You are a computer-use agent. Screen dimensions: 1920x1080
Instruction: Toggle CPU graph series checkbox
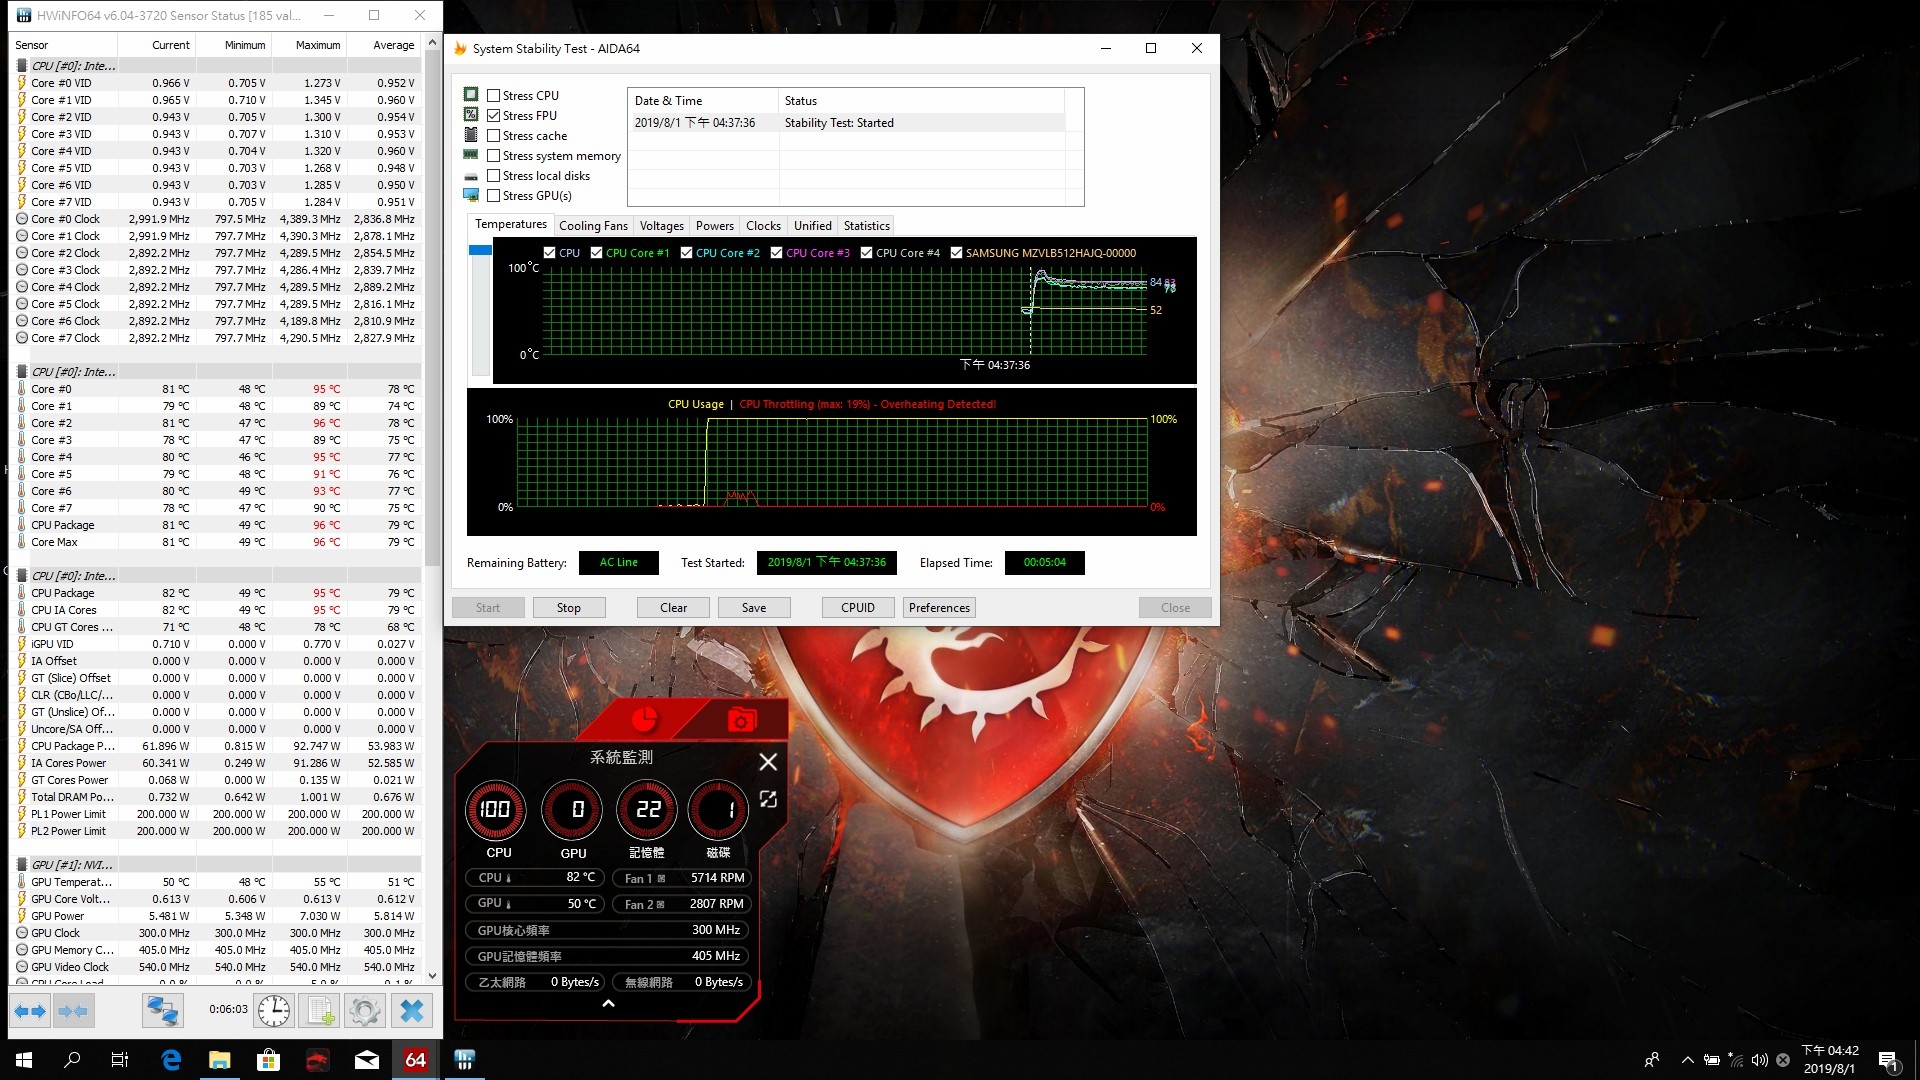[x=549, y=253]
